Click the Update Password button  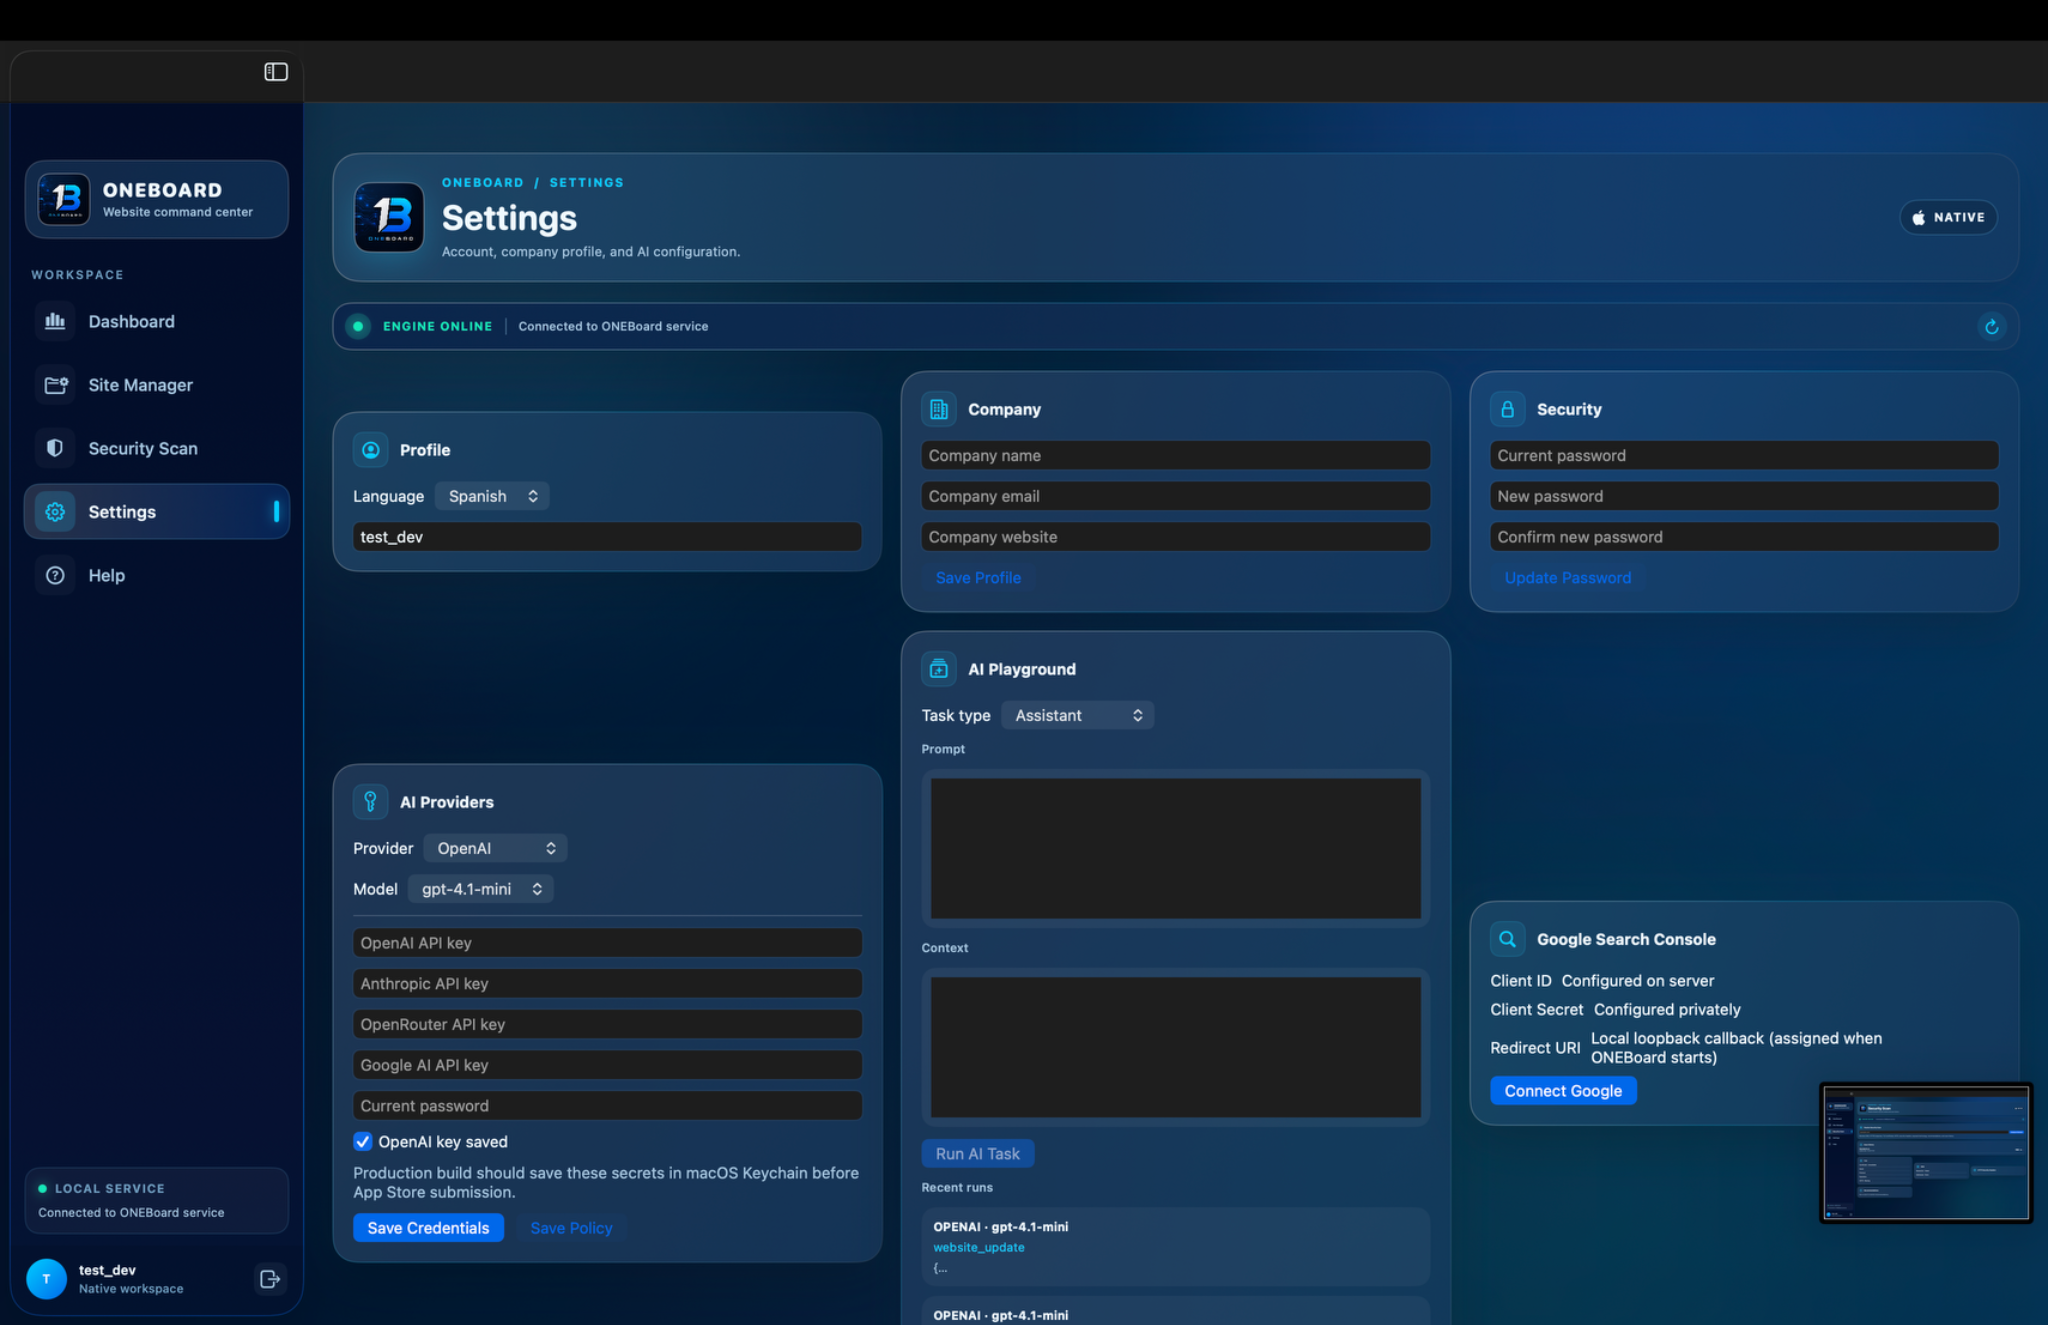tap(1567, 578)
